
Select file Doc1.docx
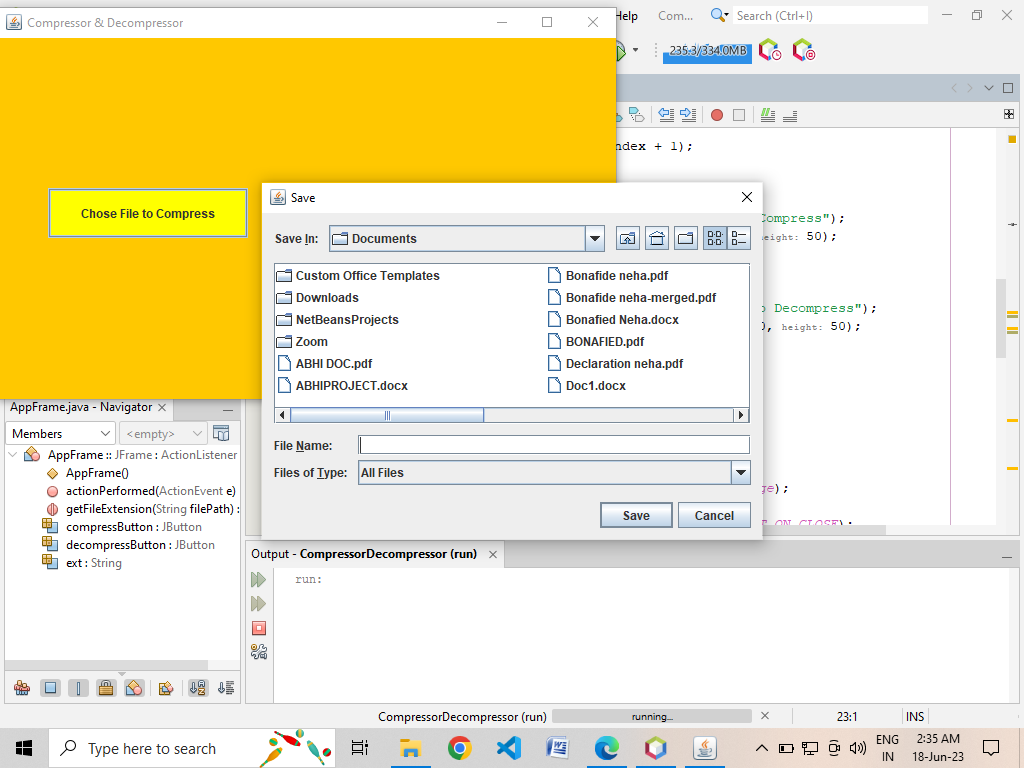click(586, 386)
